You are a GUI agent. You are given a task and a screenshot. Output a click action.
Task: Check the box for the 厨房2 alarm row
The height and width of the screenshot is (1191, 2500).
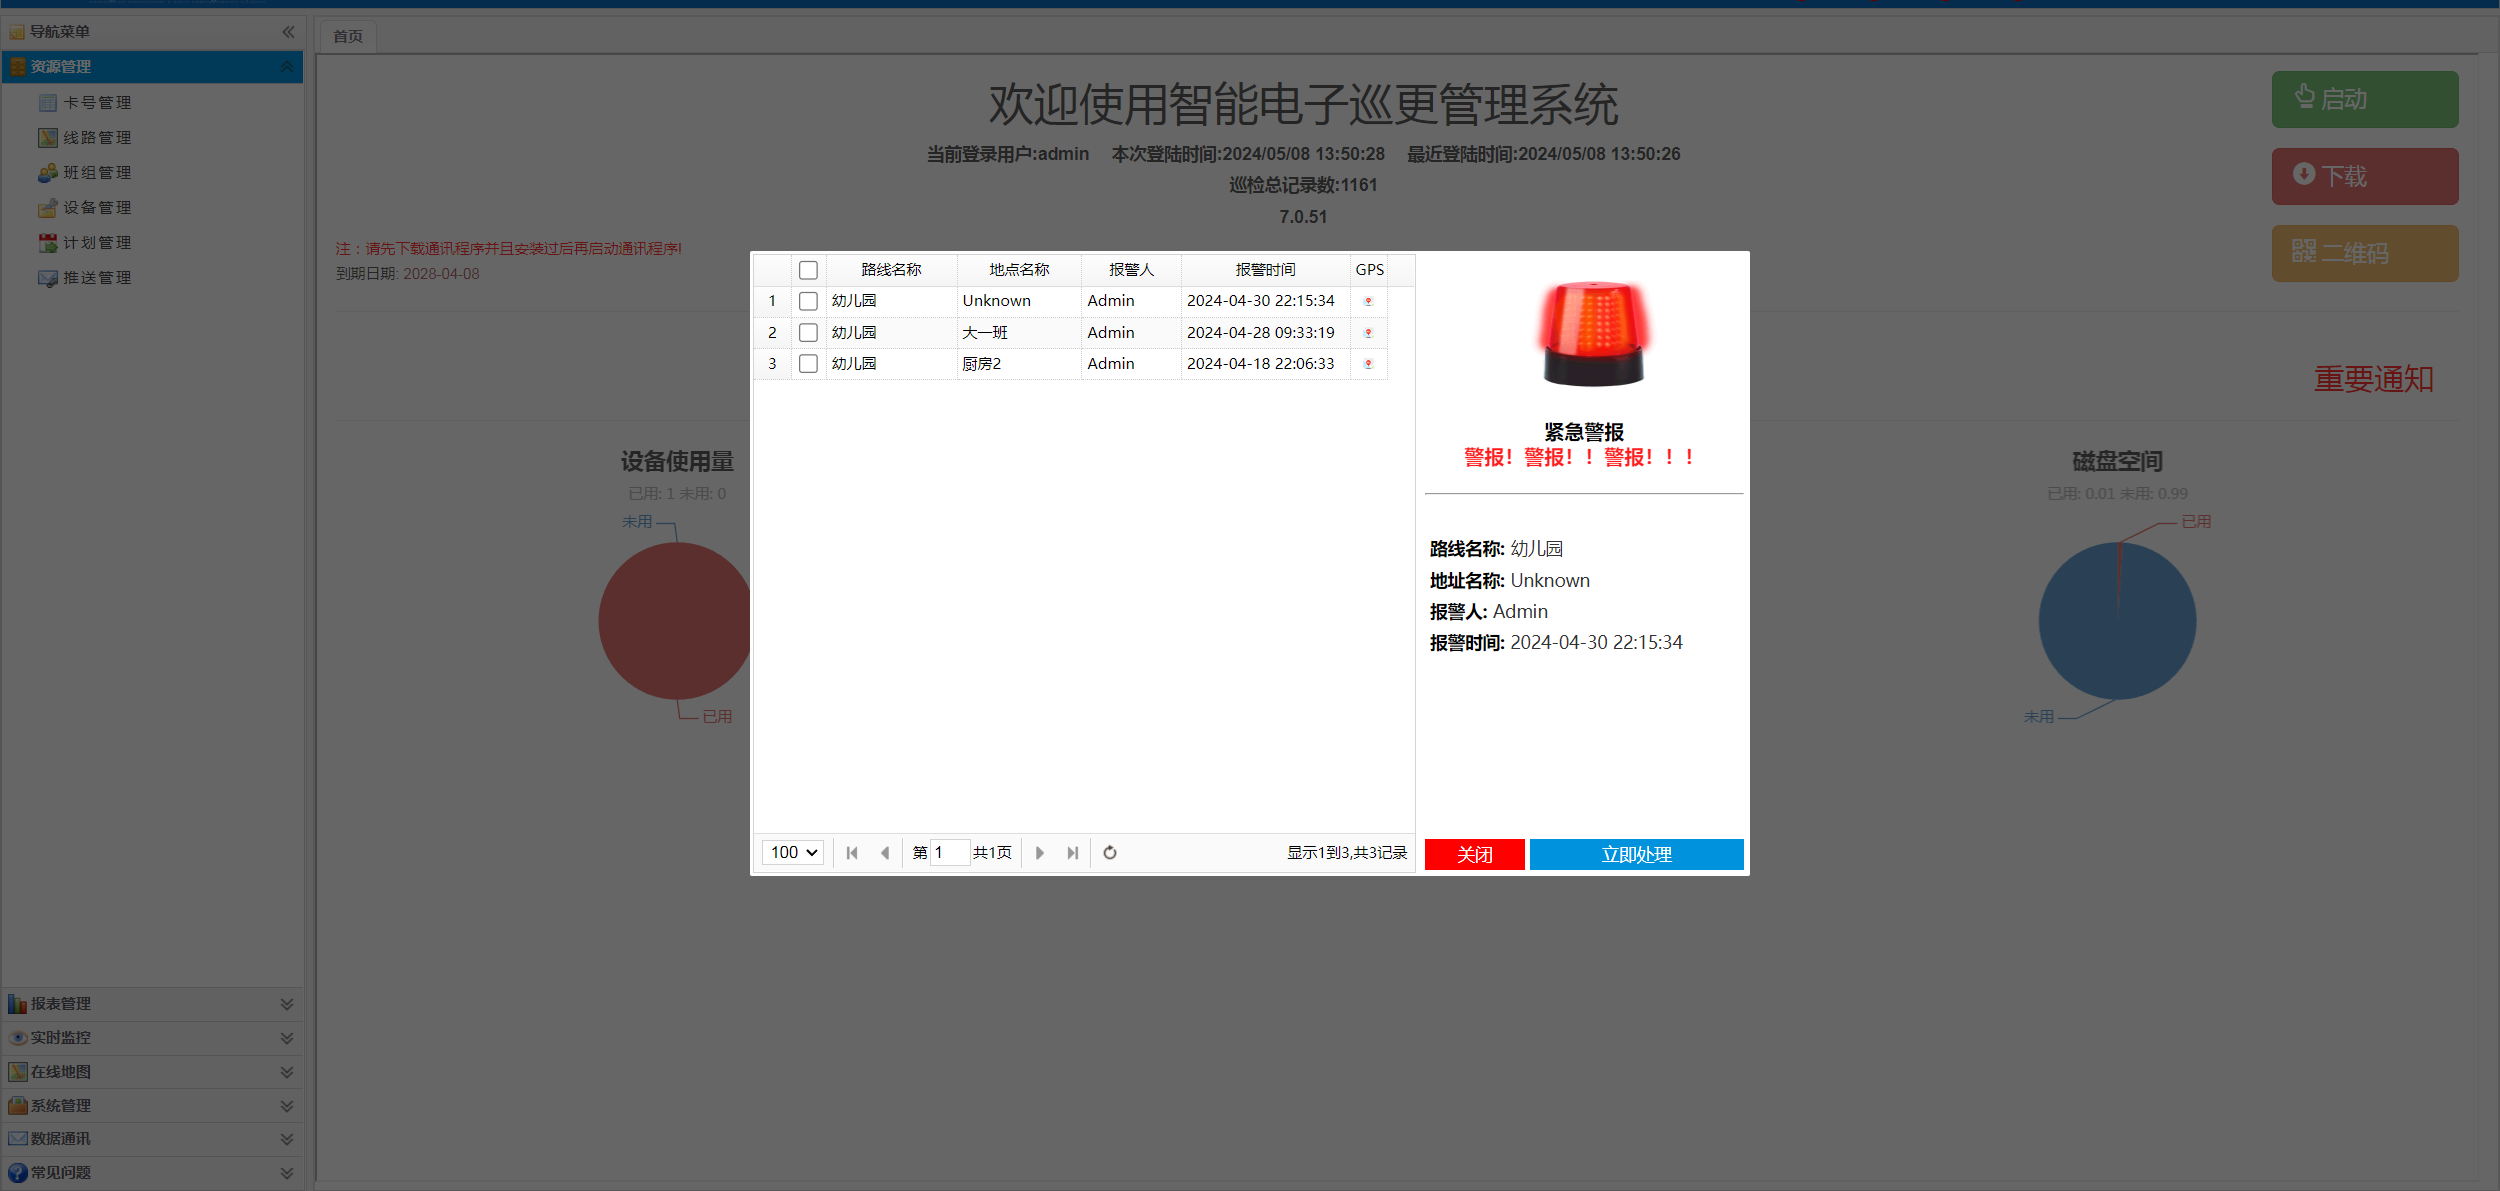coord(809,364)
